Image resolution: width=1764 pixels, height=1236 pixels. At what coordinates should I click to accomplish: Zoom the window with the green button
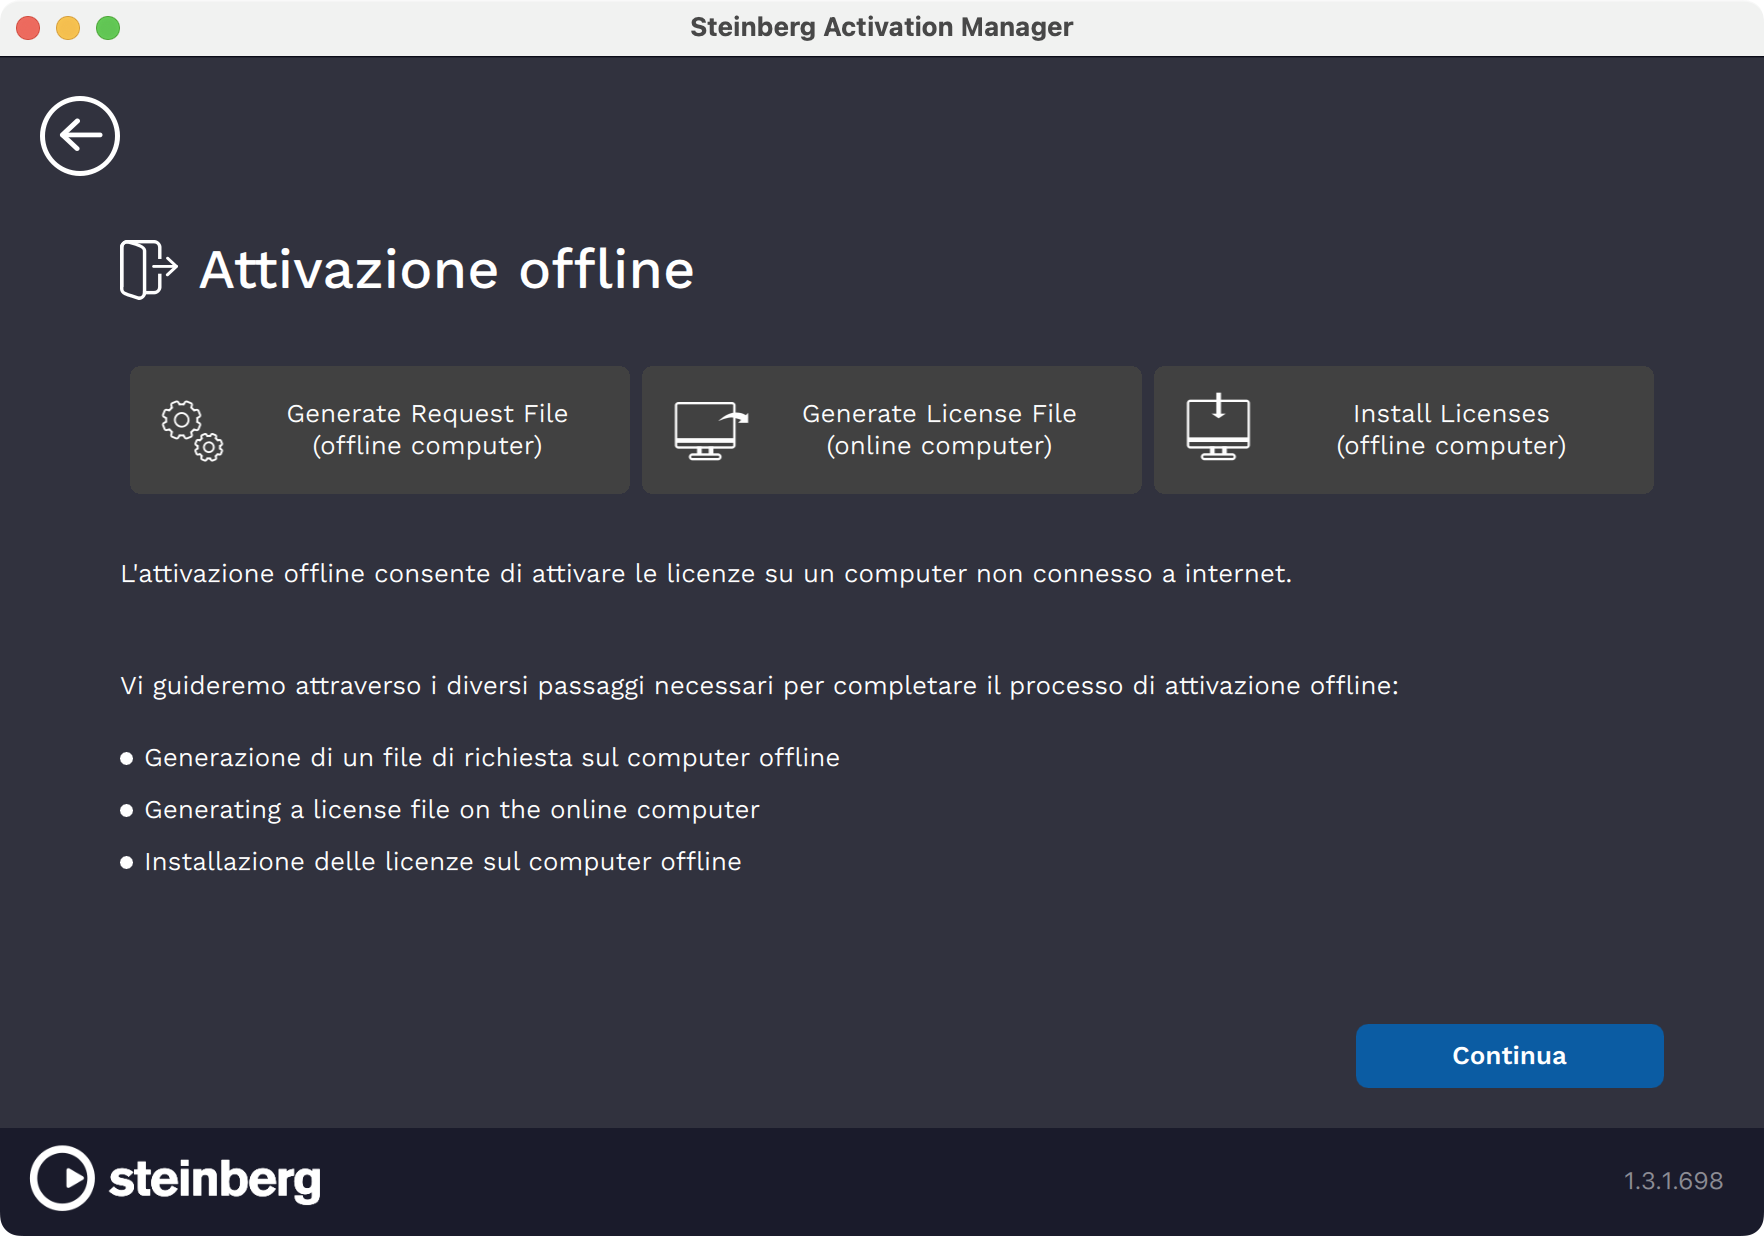point(108,28)
